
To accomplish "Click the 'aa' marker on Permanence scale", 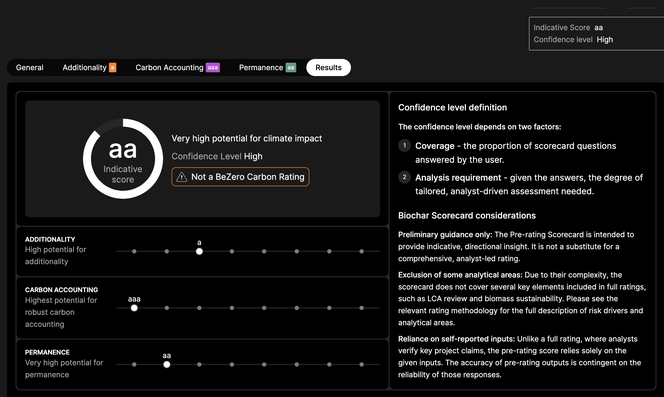I will 167,364.
